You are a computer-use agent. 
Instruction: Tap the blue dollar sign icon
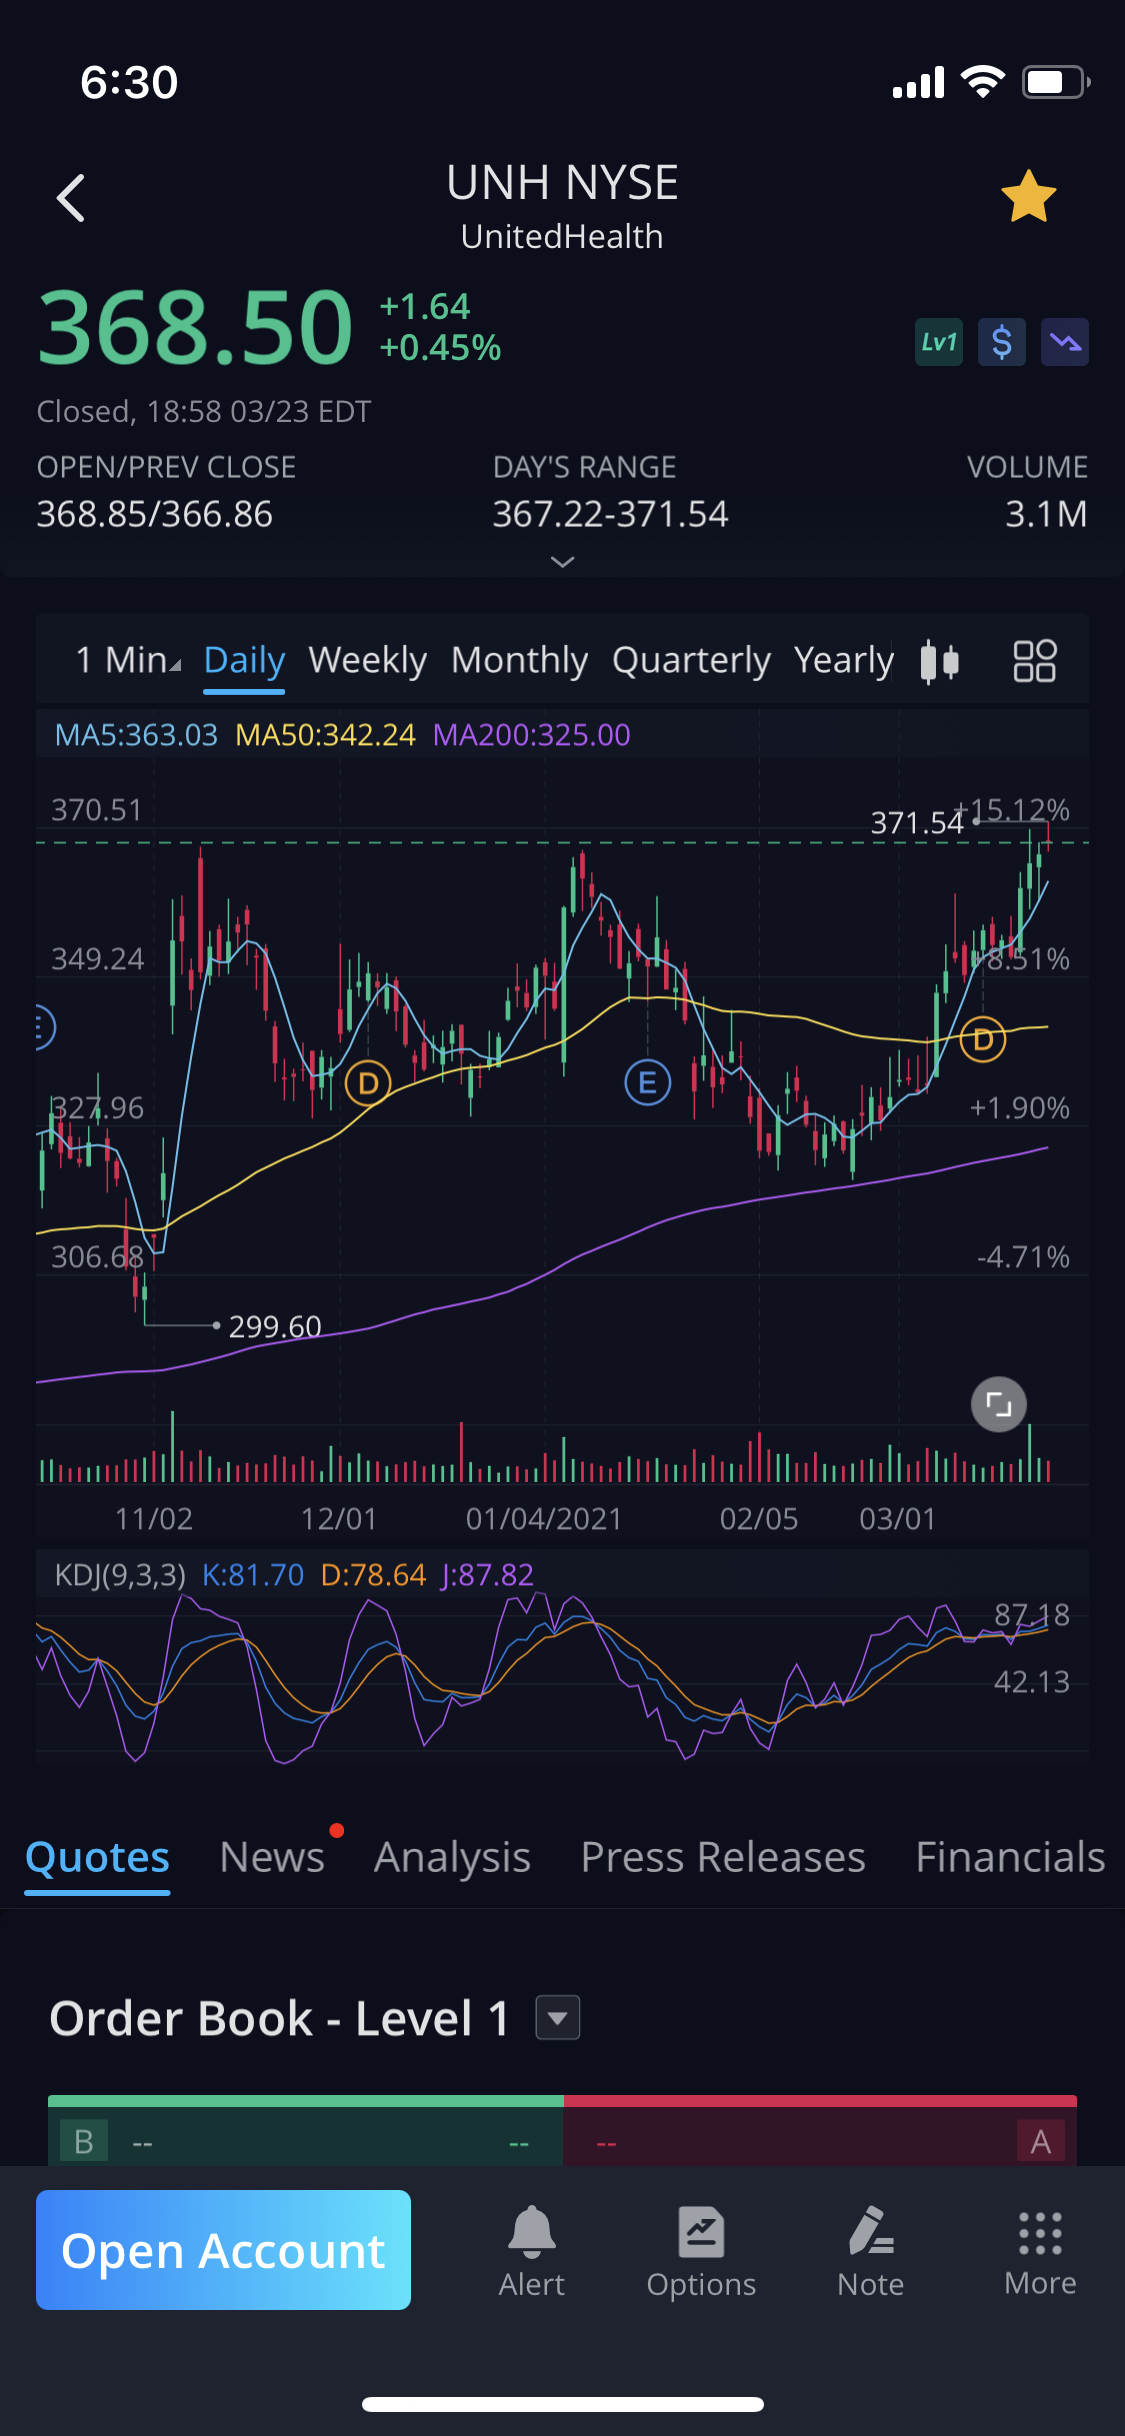1001,343
